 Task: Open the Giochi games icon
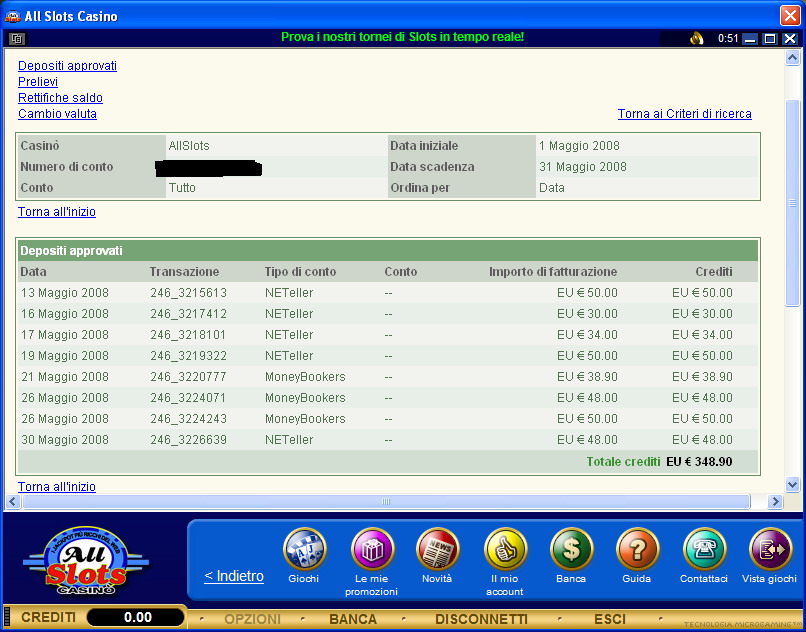click(304, 549)
